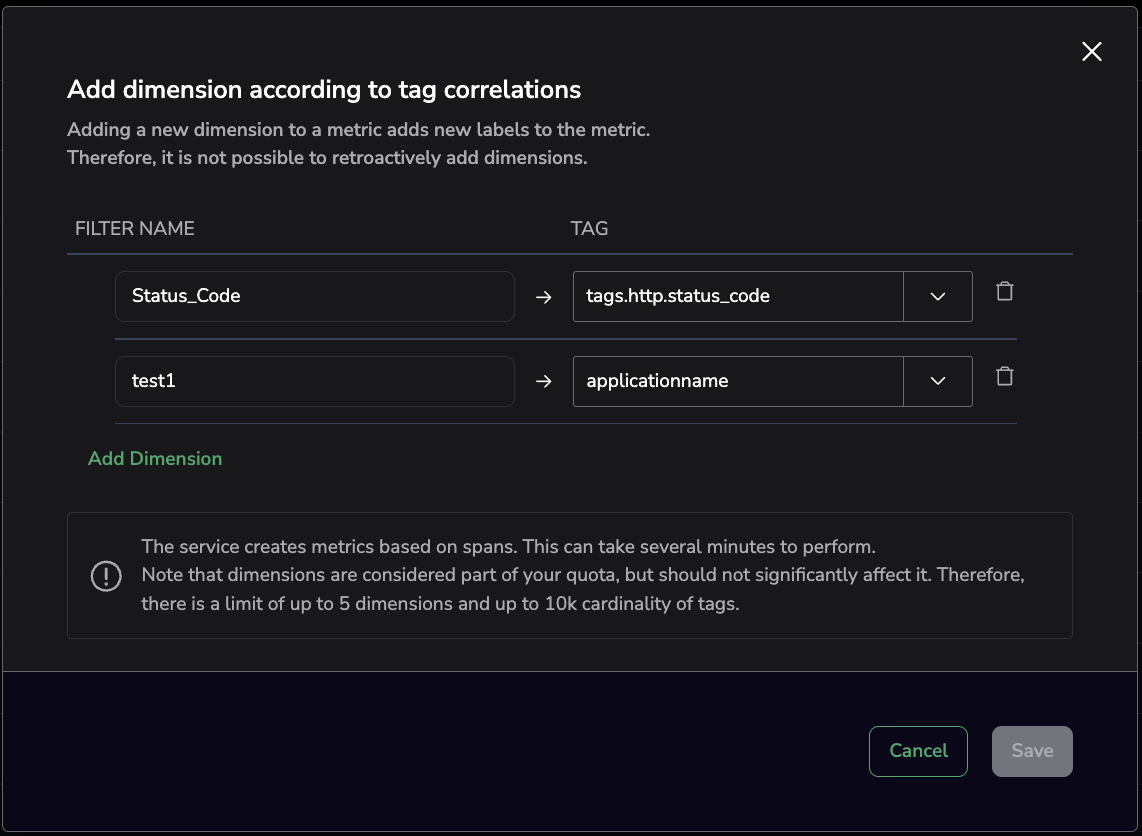Click the TAG column header
This screenshot has width=1142, height=836.
589,229
